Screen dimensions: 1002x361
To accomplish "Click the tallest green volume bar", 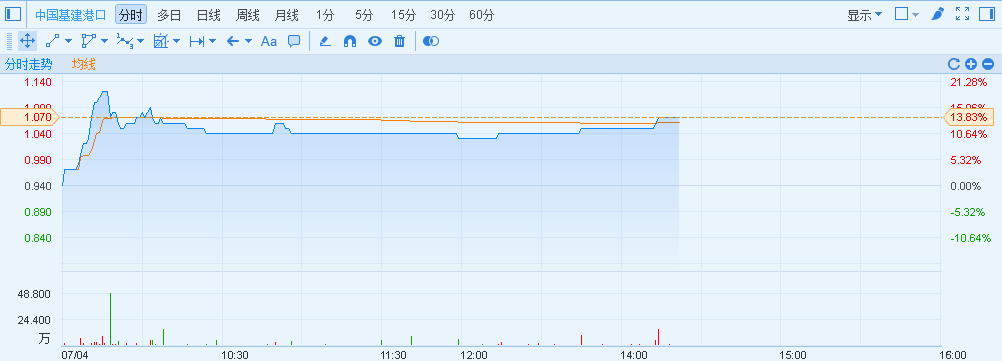I will click(x=110, y=319).
